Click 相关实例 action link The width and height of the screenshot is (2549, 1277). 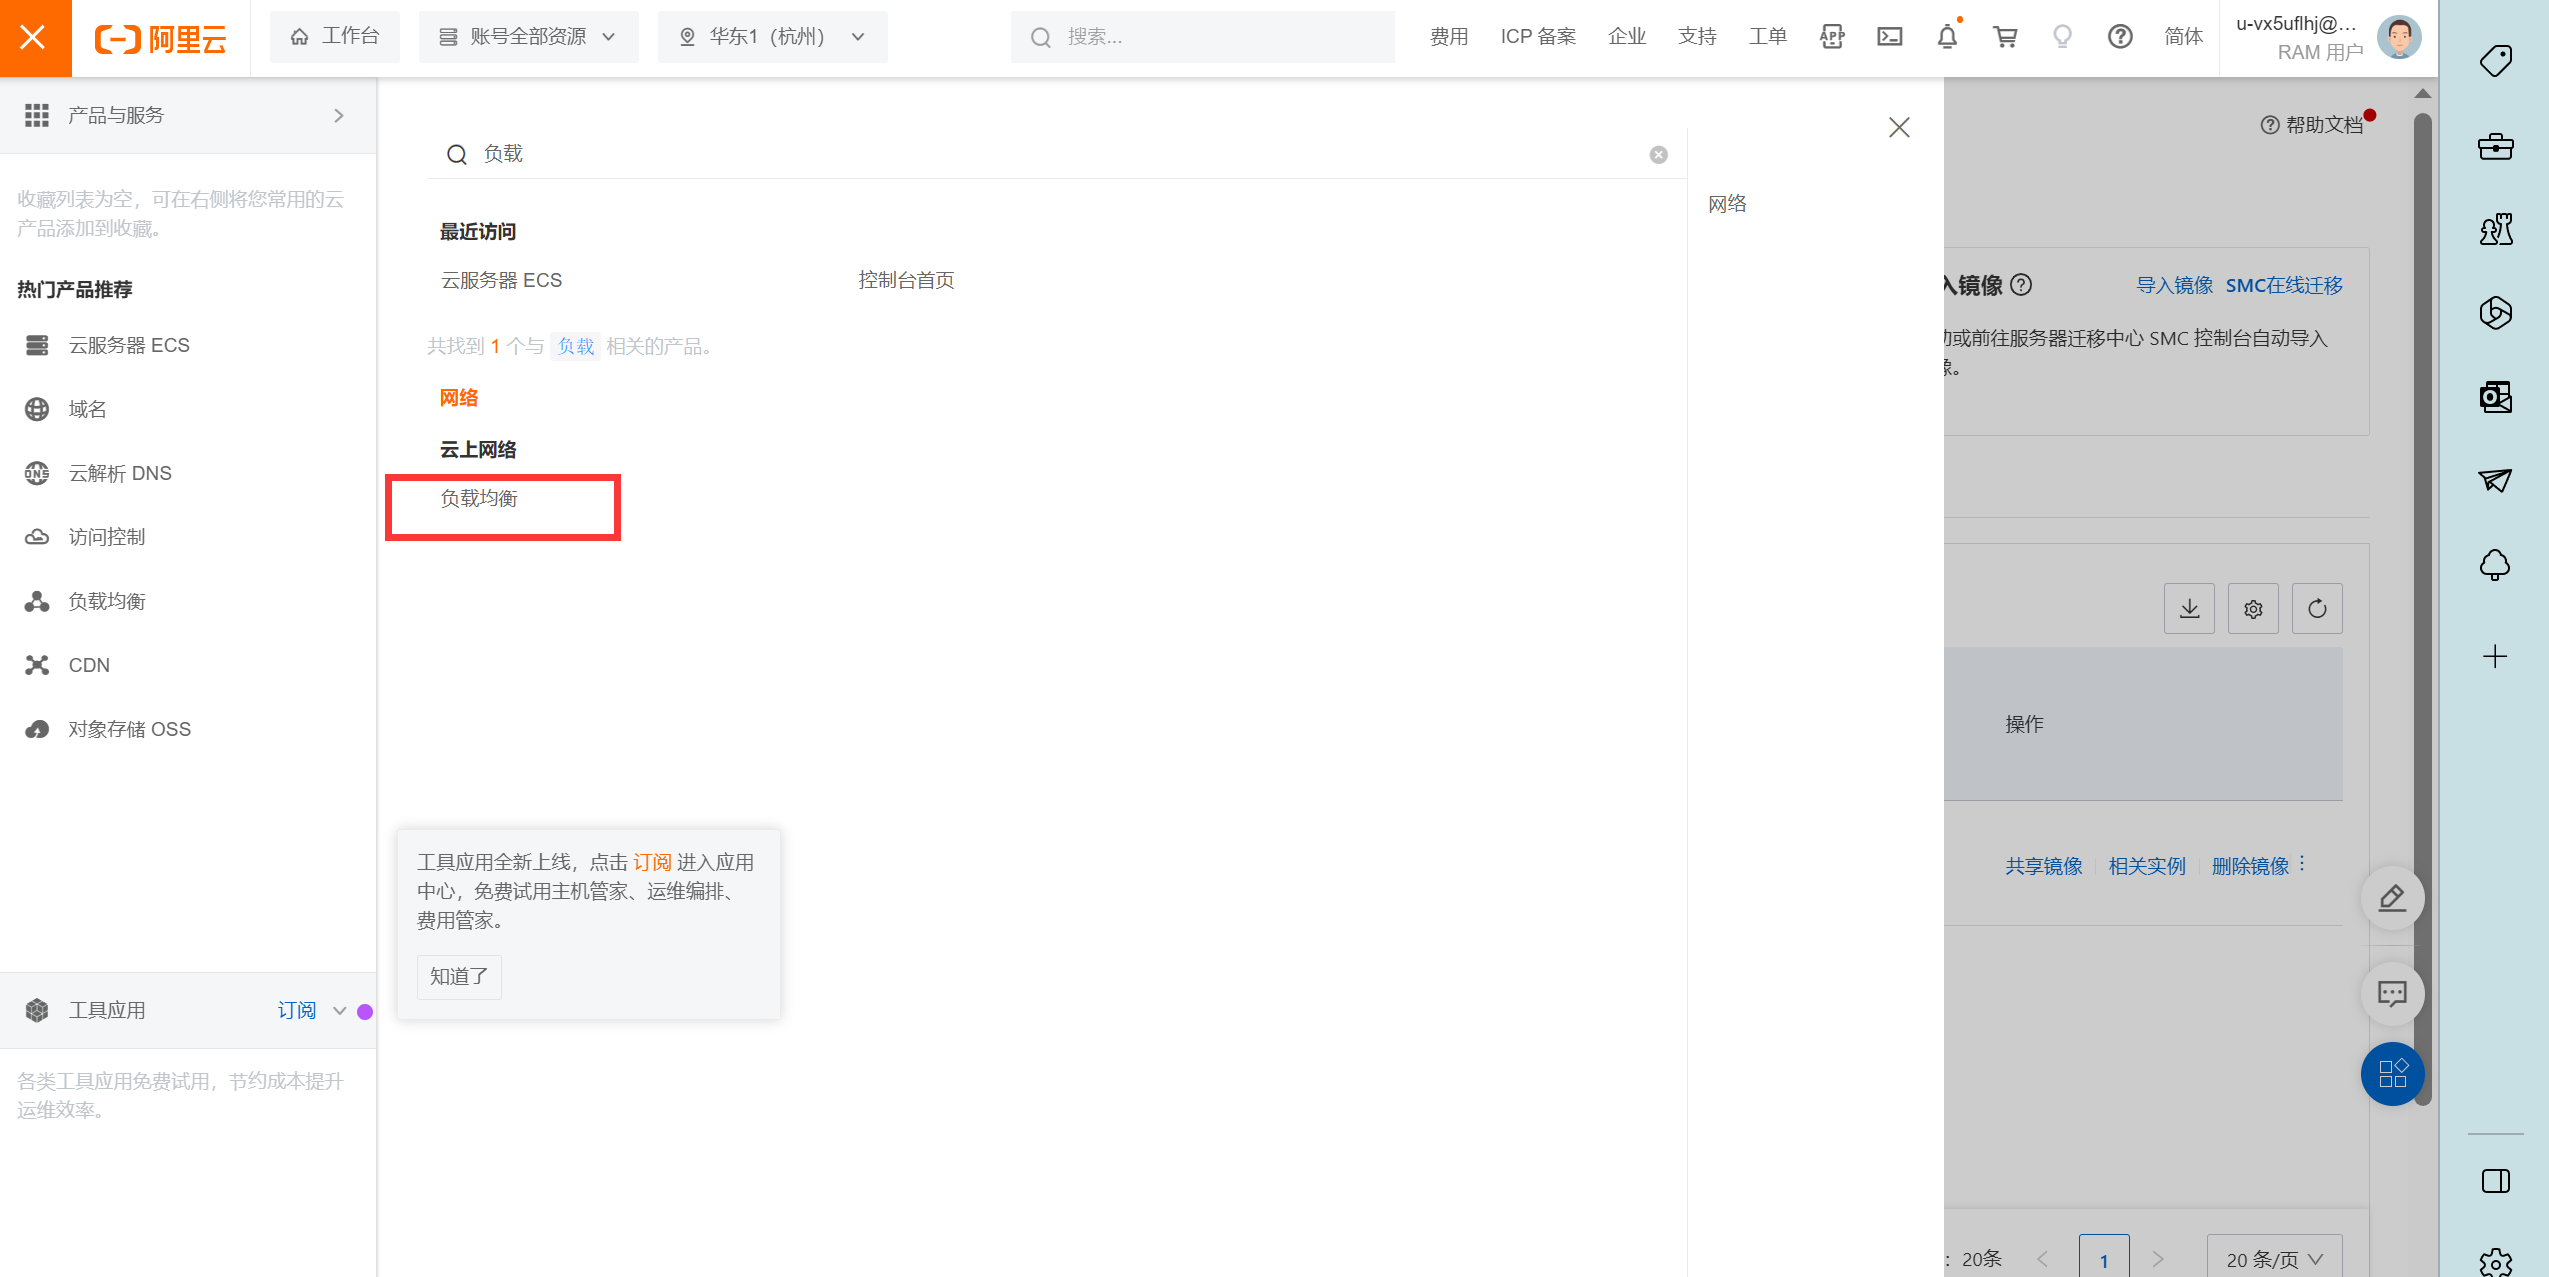tap(2147, 866)
